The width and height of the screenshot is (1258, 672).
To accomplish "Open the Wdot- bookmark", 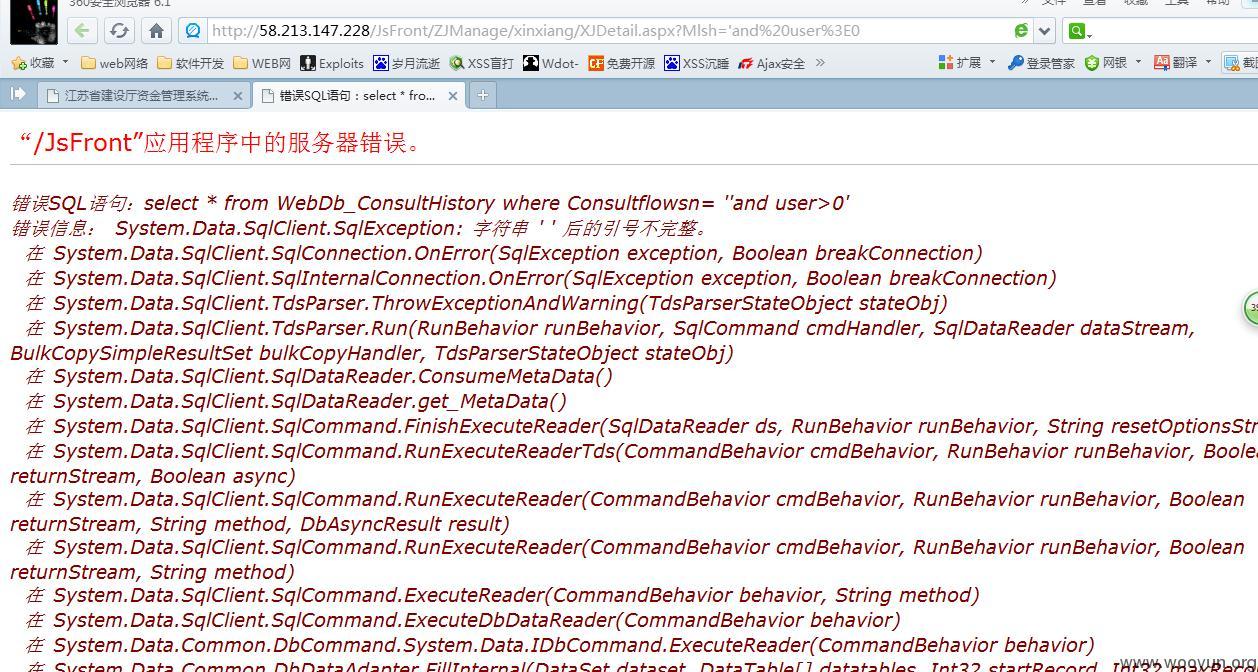I will click(x=550, y=63).
